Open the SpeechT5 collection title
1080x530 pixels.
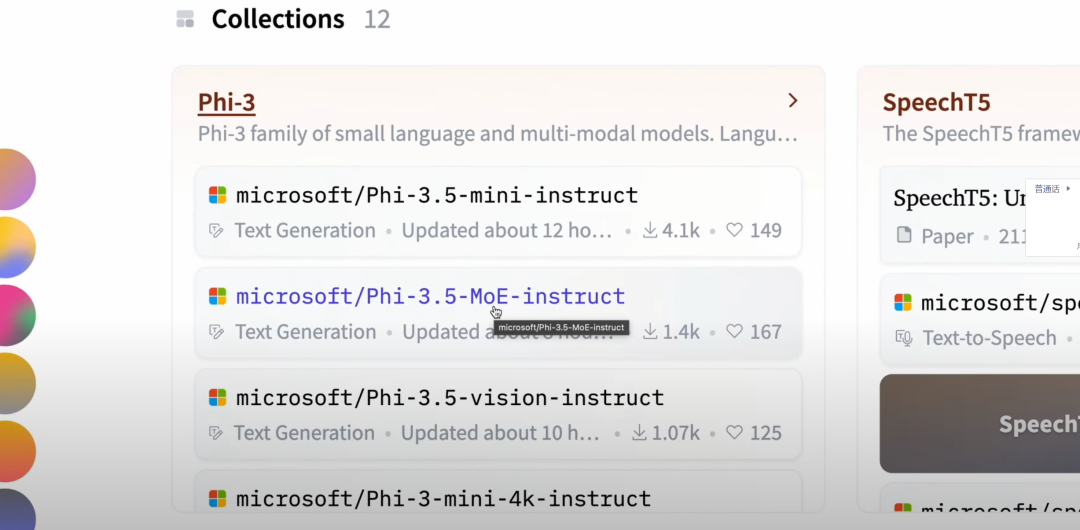(x=936, y=102)
